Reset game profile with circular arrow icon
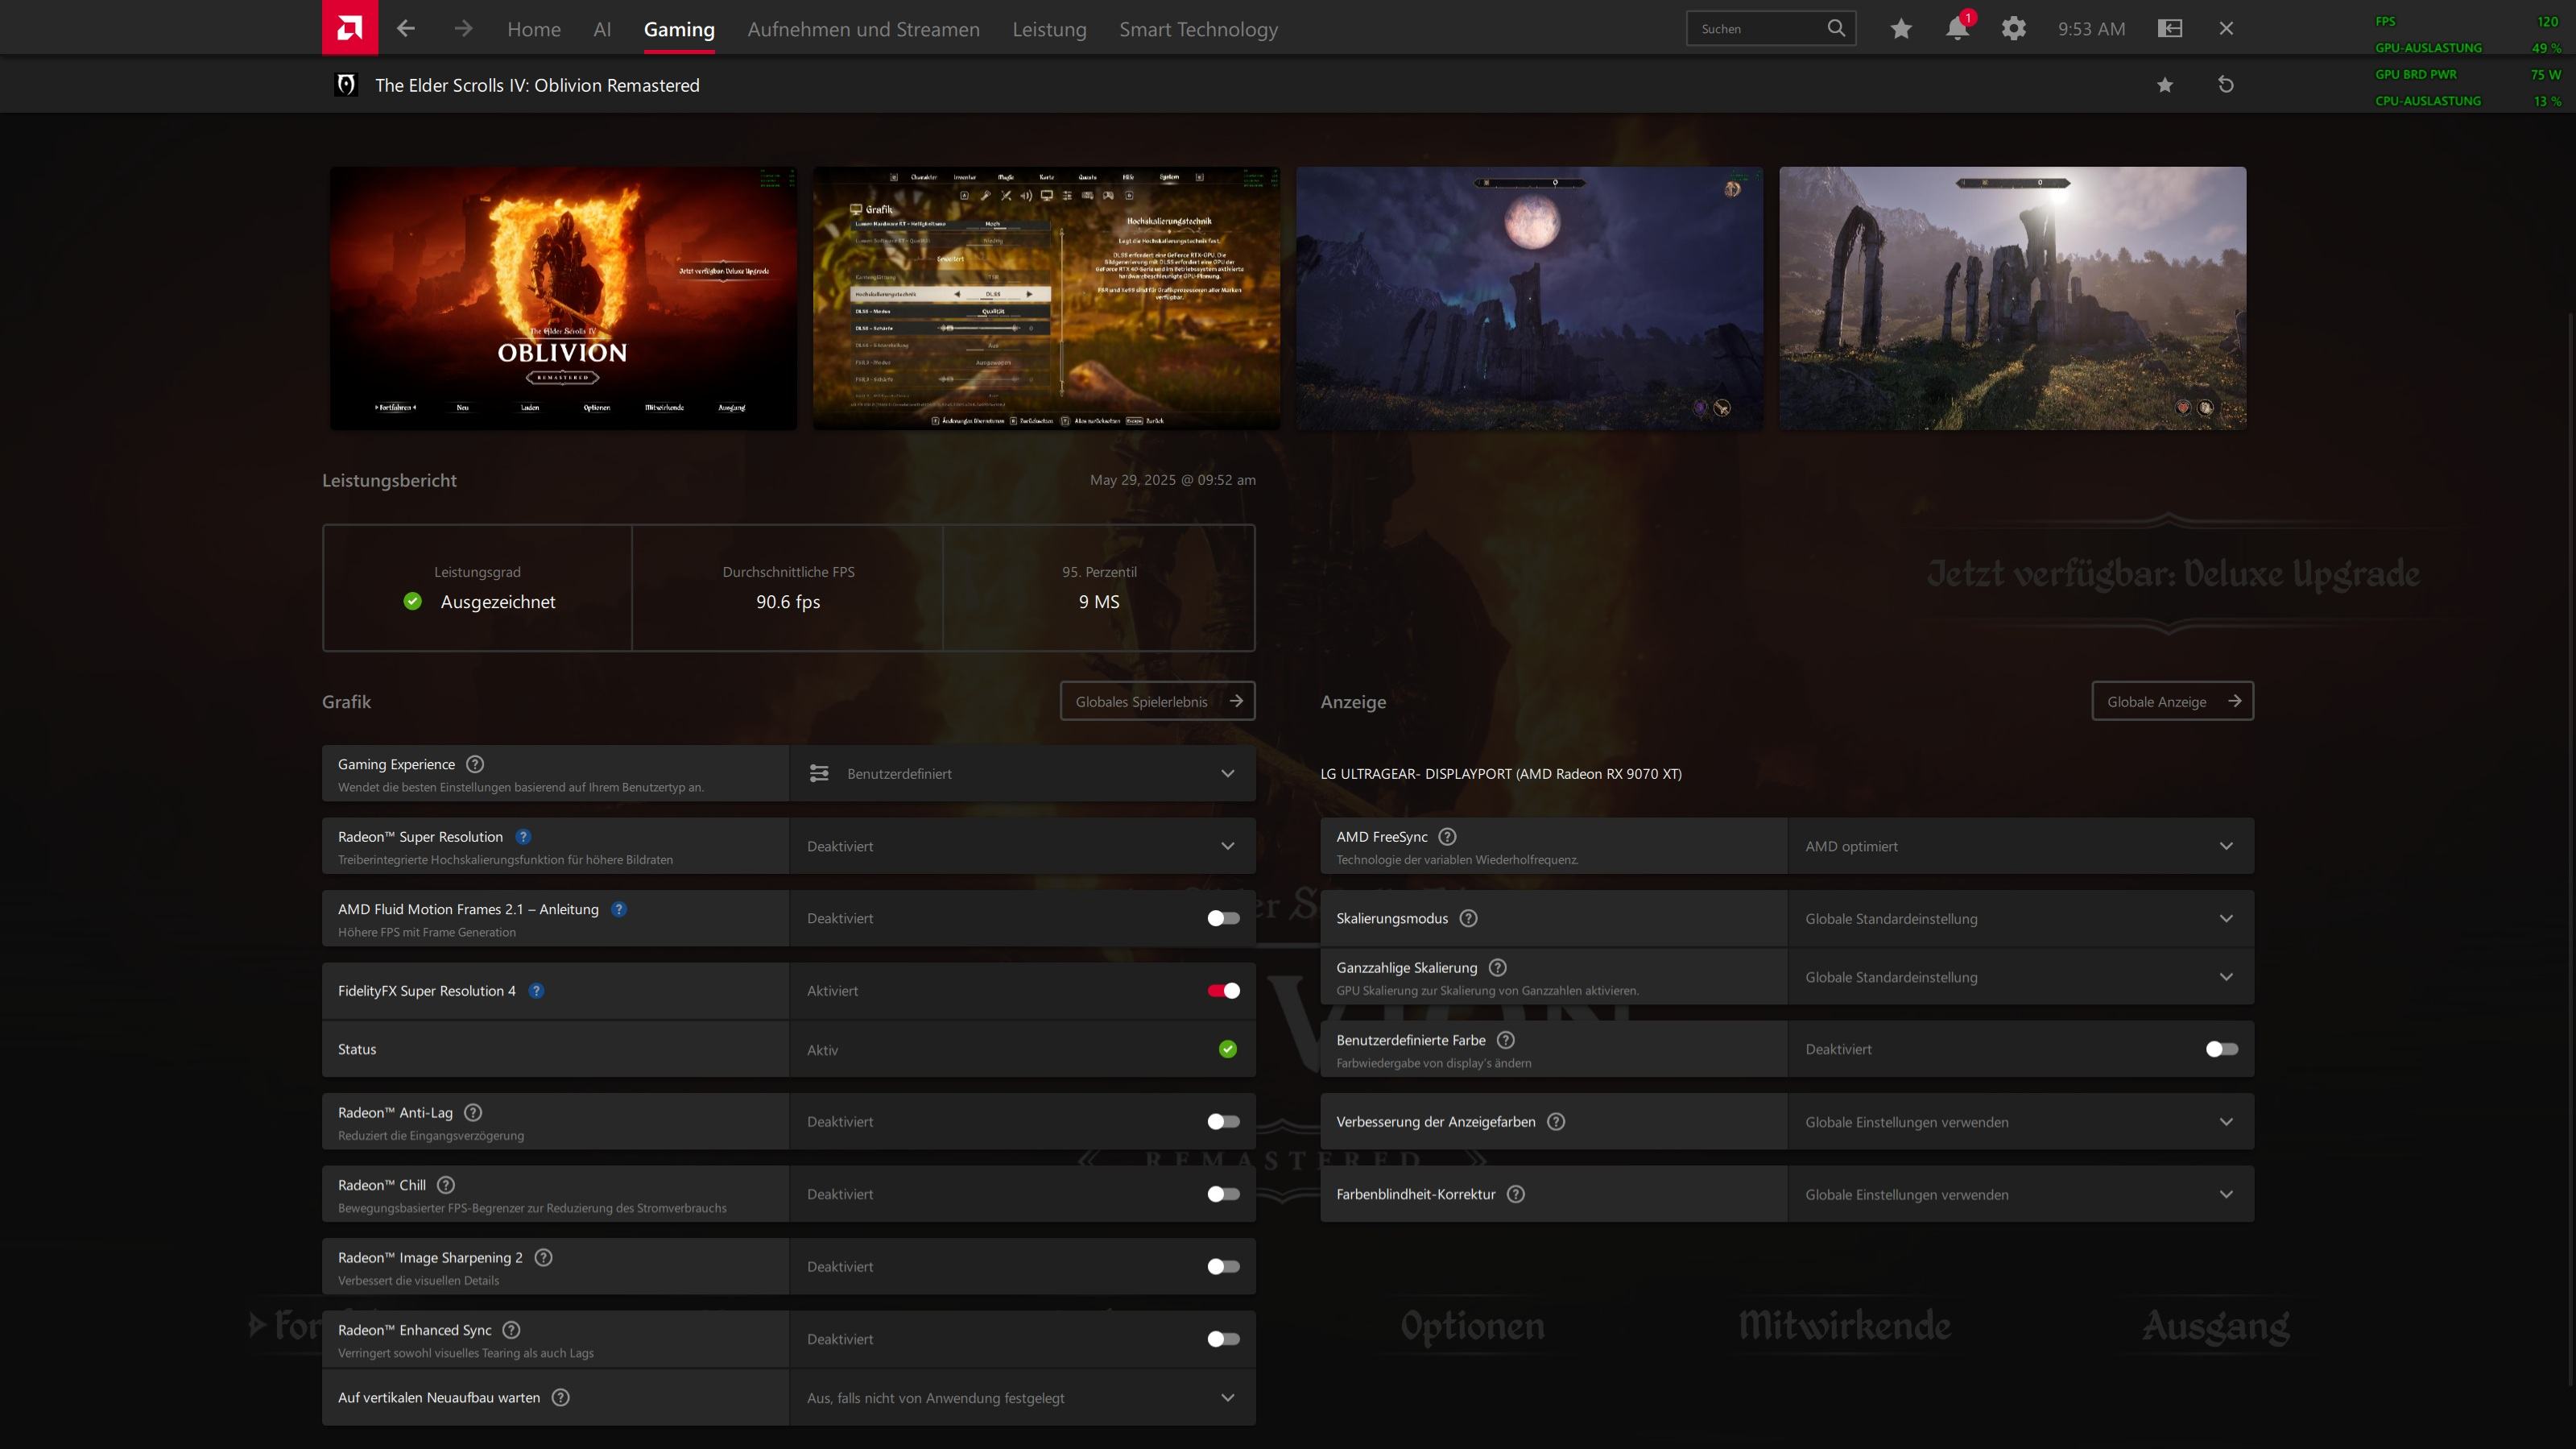Viewport: 2576px width, 1449px height. tap(2225, 85)
